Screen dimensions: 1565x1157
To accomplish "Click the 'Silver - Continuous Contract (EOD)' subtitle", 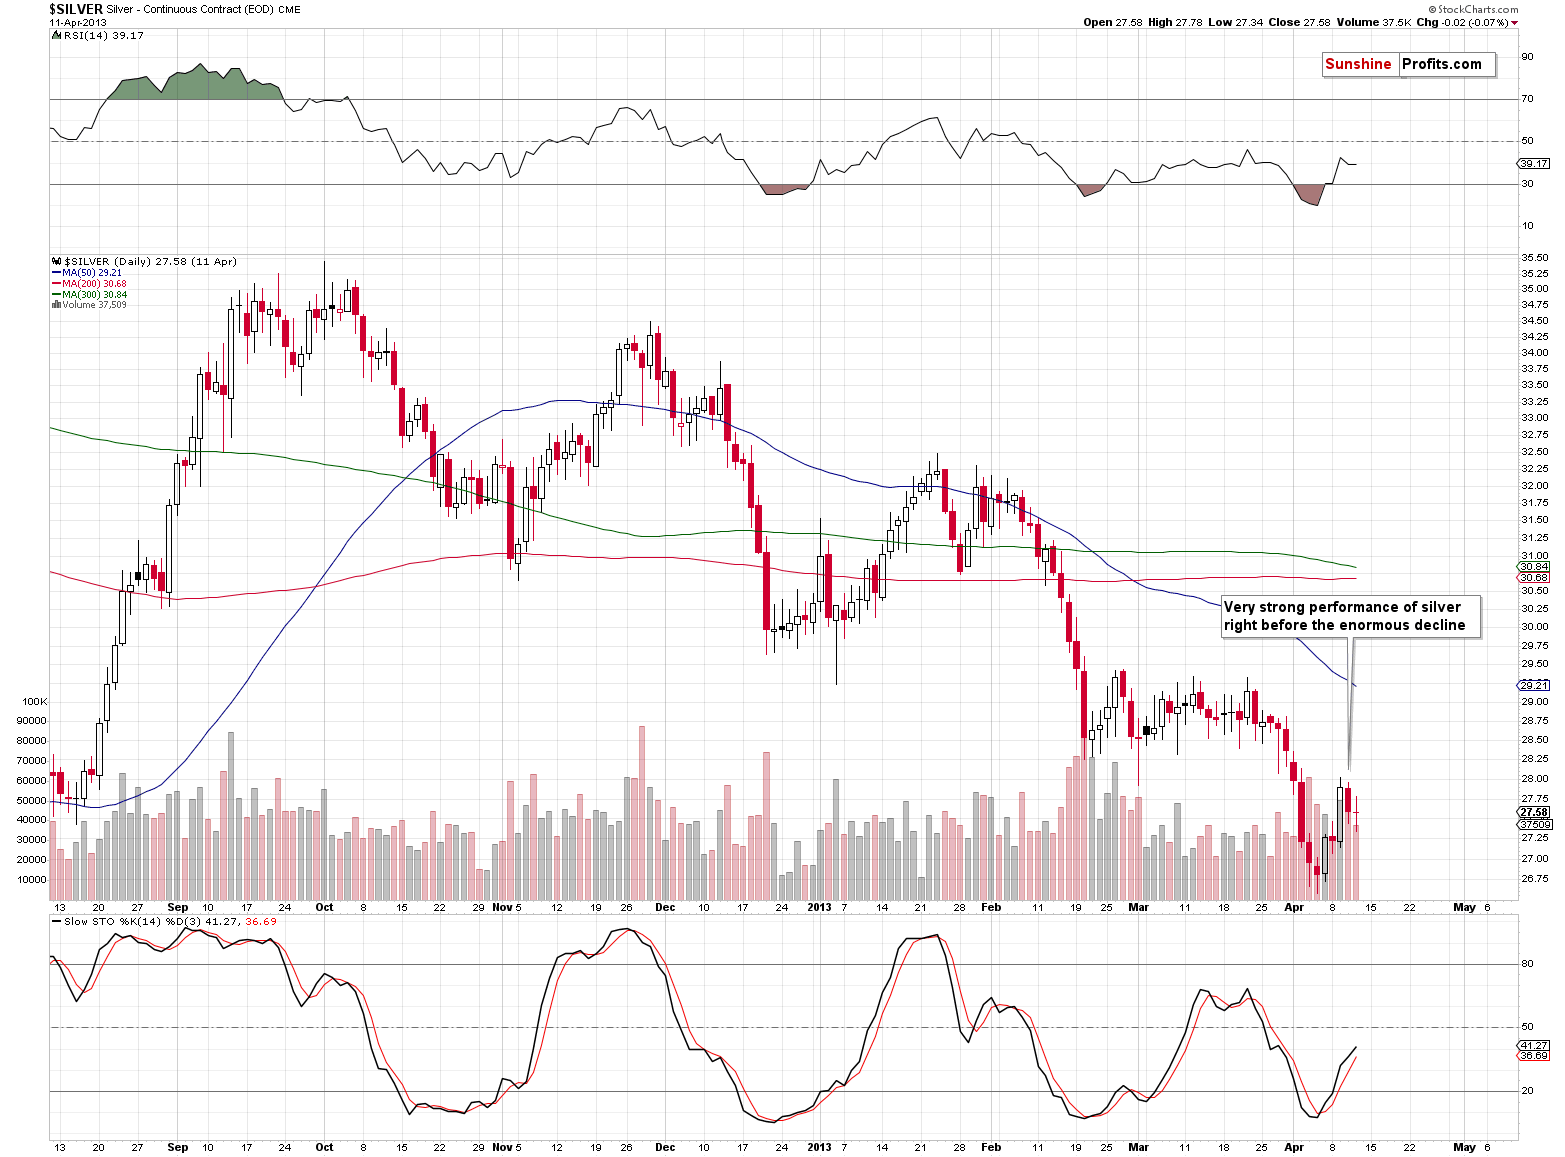I will (x=190, y=9).
